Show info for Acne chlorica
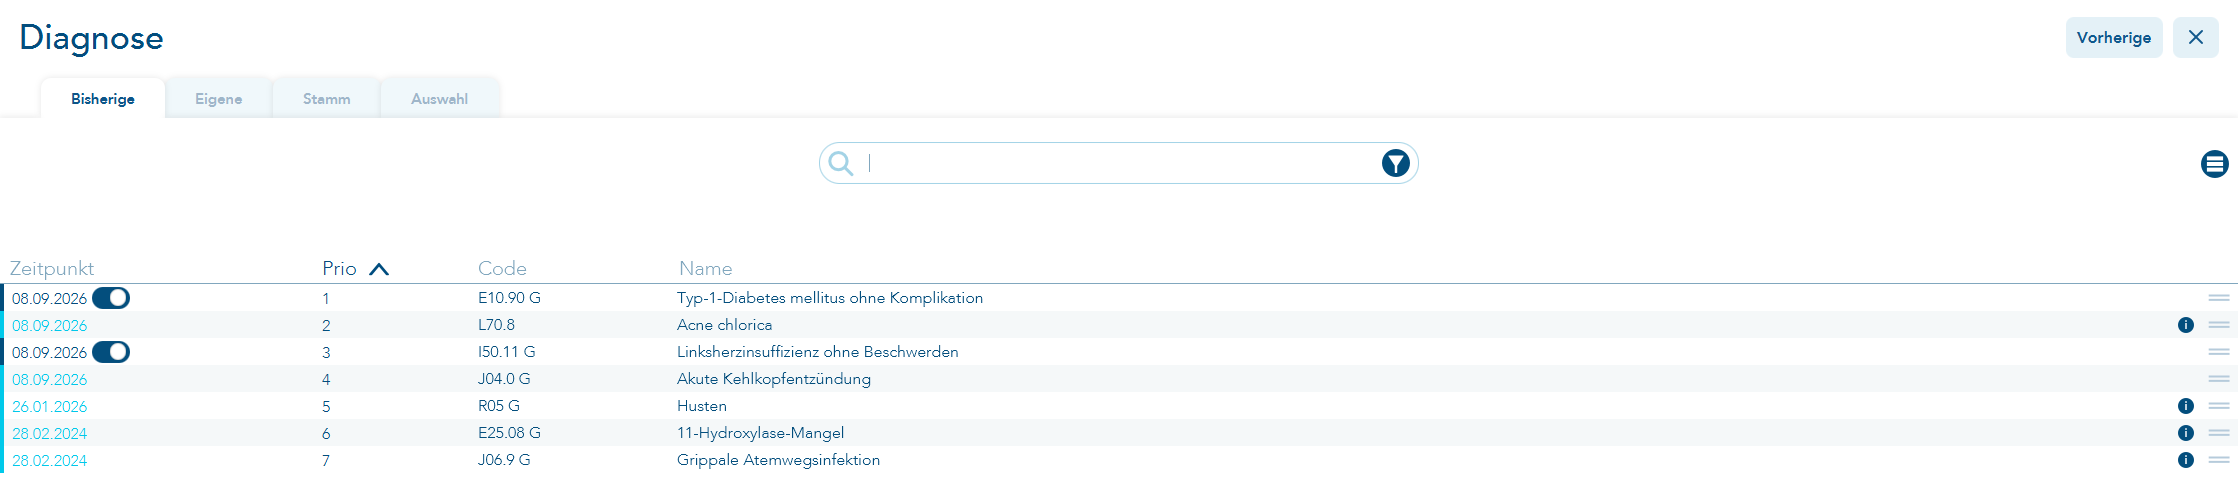This screenshot has width=2238, height=489. point(2185,325)
